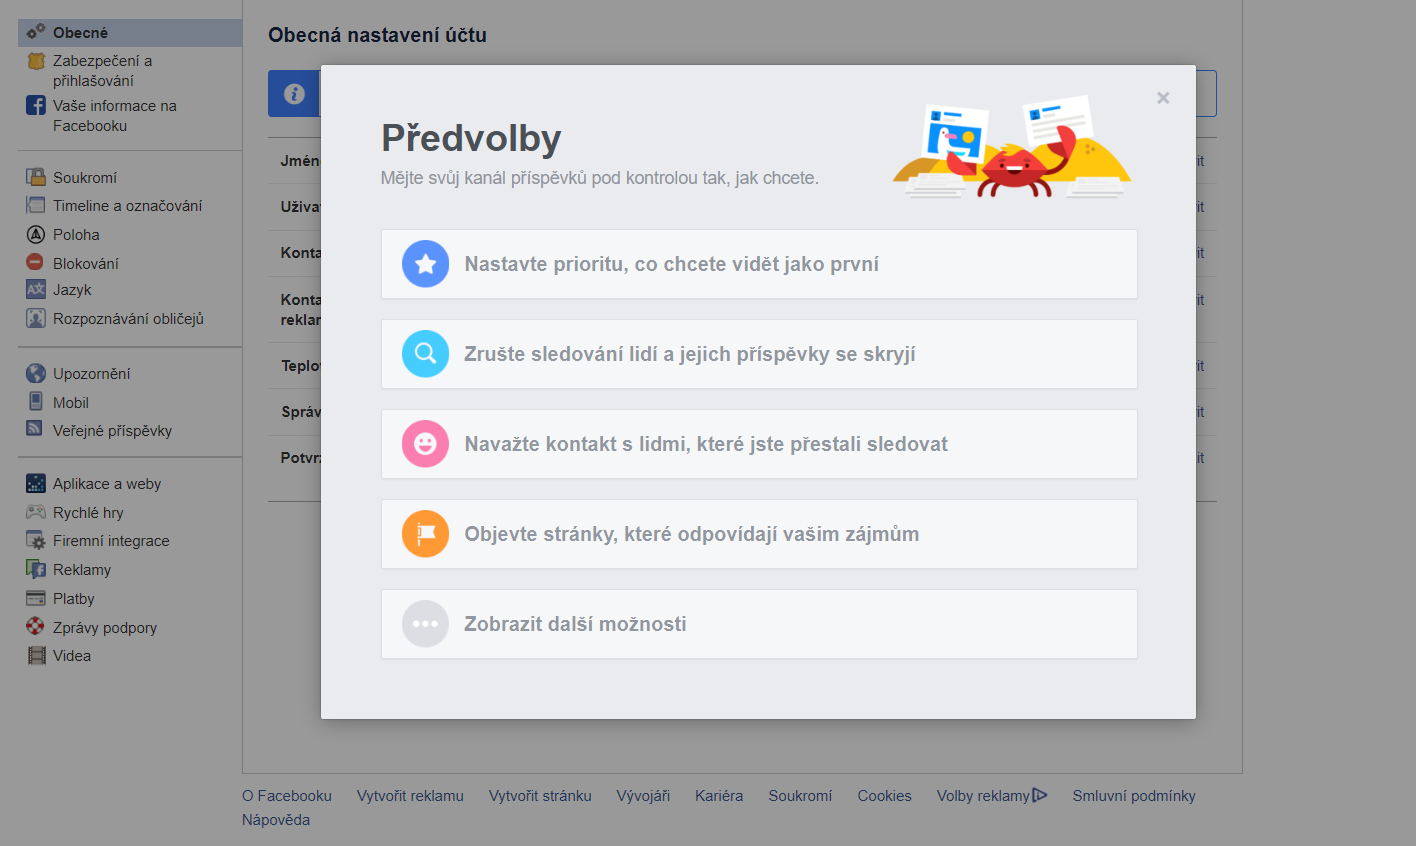This screenshot has width=1416, height=846.
Task: Click the Poloha location icon
Action: pyautogui.click(x=35, y=235)
